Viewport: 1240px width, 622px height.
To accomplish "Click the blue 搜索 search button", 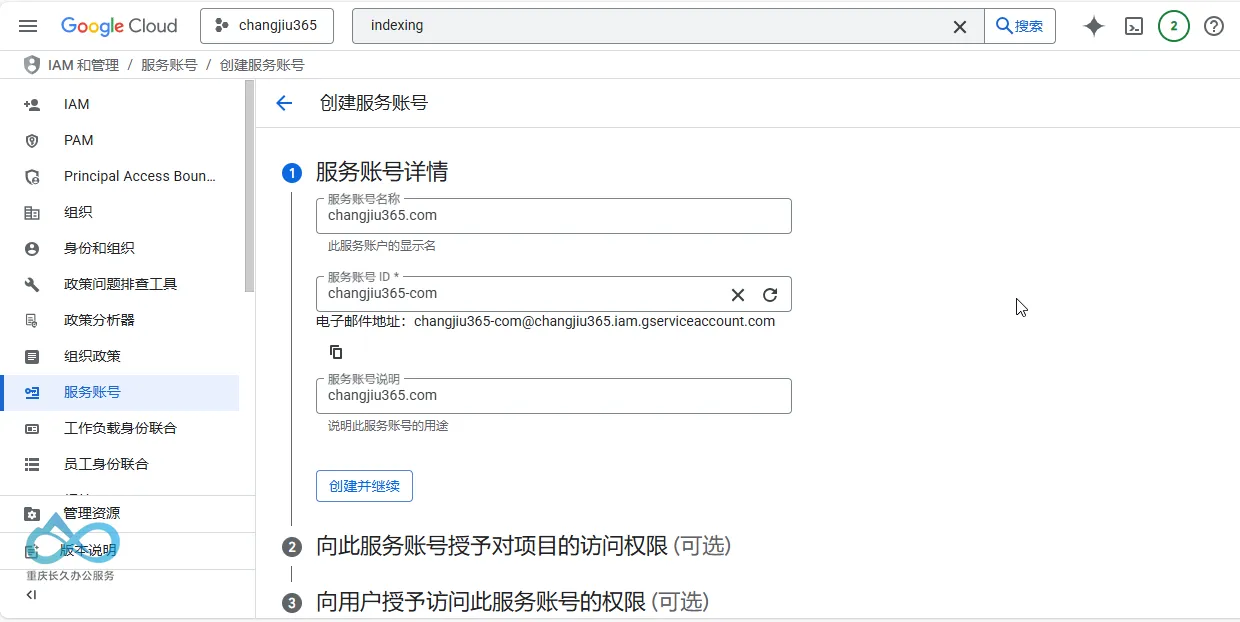I will pos(1020,26).
